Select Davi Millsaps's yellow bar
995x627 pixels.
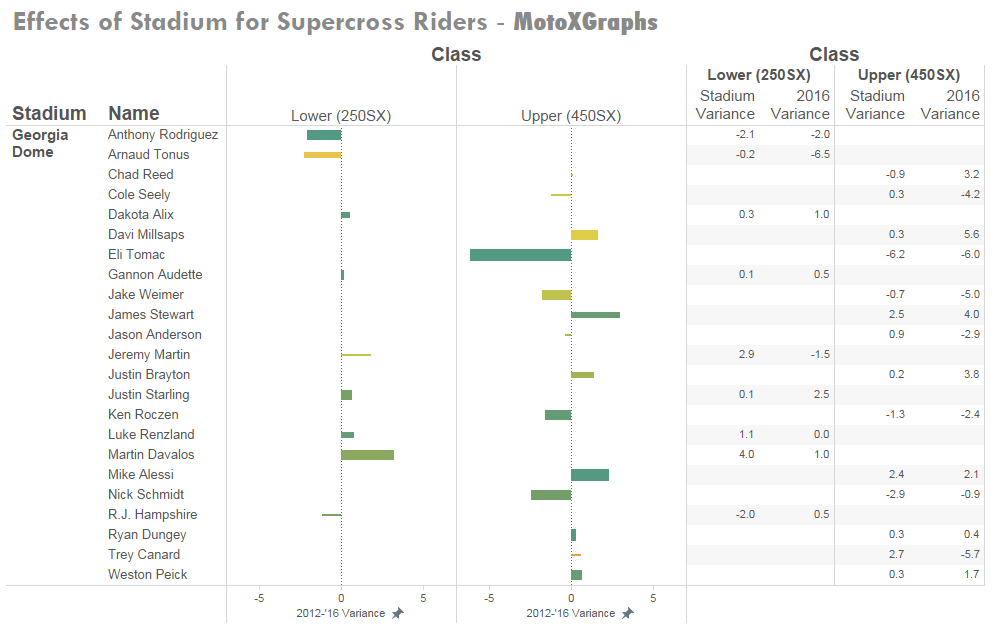point(584,235)
